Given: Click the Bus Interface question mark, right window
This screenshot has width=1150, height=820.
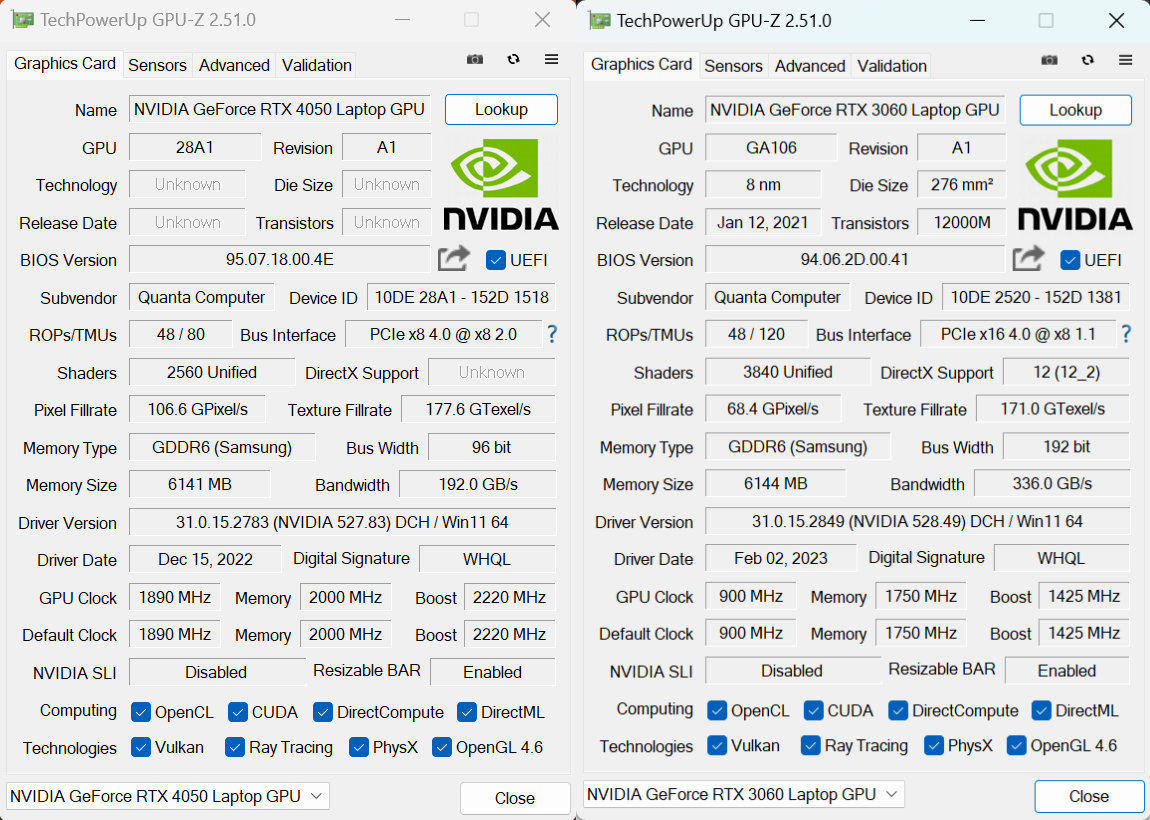Looking at the screenshot, I should click(x=1126, y=334).
